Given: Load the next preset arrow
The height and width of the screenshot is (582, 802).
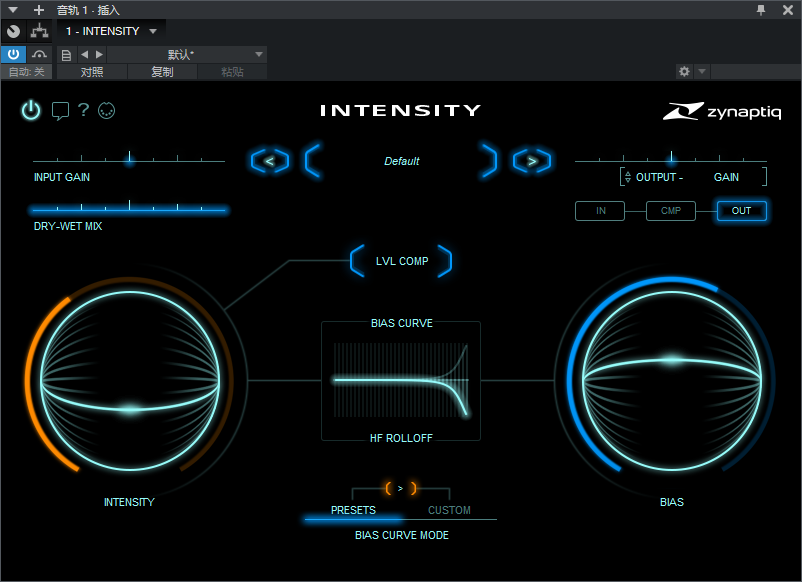Looking at the screenshot, I should coord(532,161).
